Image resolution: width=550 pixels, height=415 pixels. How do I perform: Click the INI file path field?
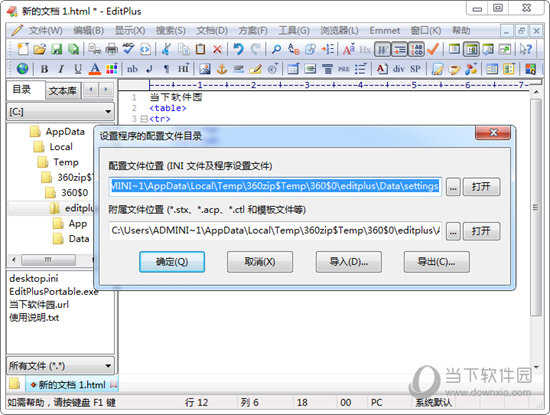coord(275,186)
